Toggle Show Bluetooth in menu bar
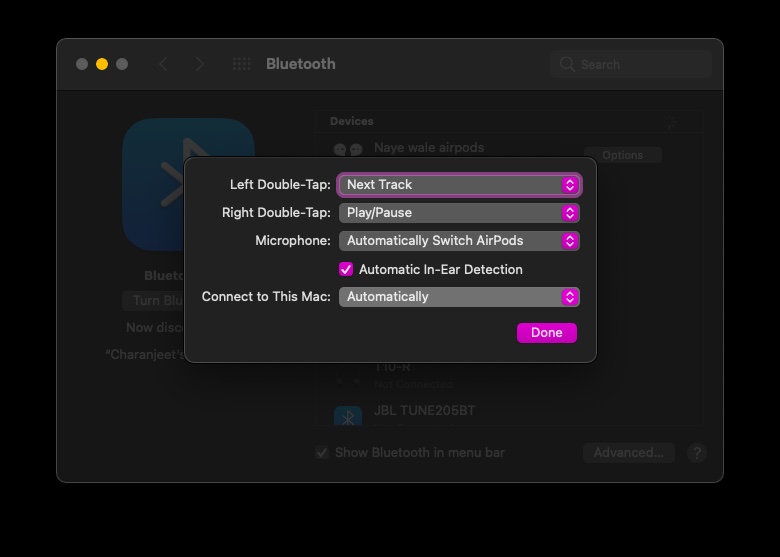 coord(322,453)
